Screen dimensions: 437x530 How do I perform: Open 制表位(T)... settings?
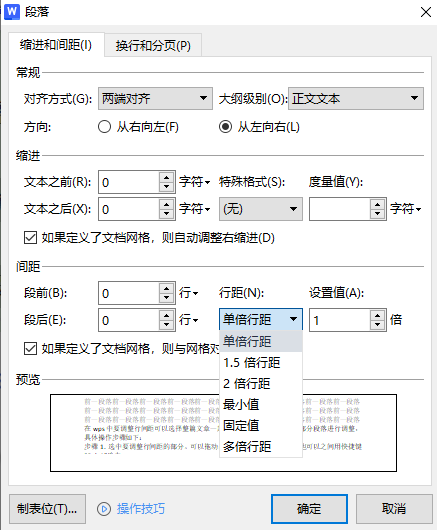click(47, 509)
